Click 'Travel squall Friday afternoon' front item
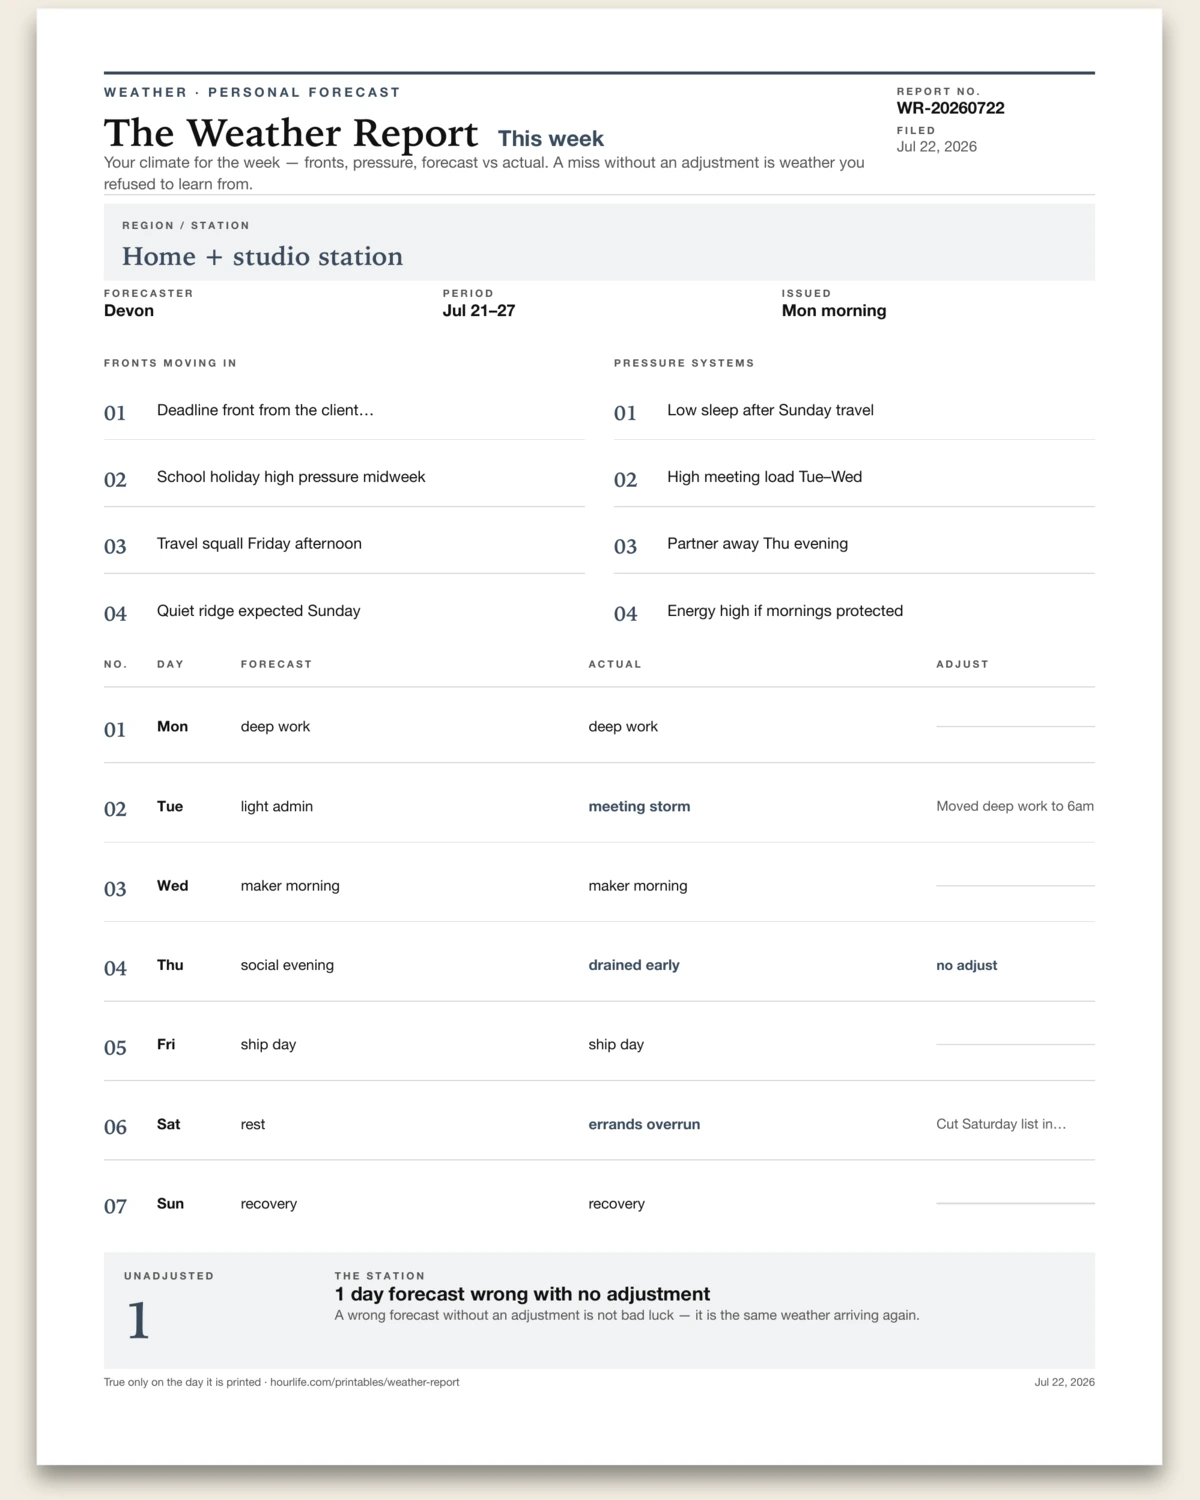Viewport: 1200px width, 1500px height. click(259, 544)
